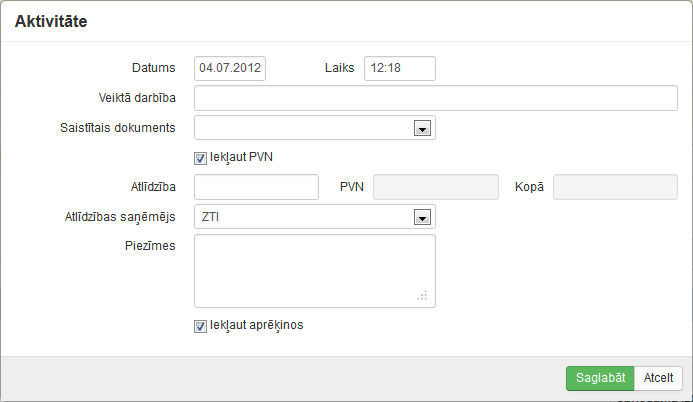Viewport: 693px width, 402px height.
Task: Click inside the Piezīmes notes textarea
Action: (x=314, y=270)
